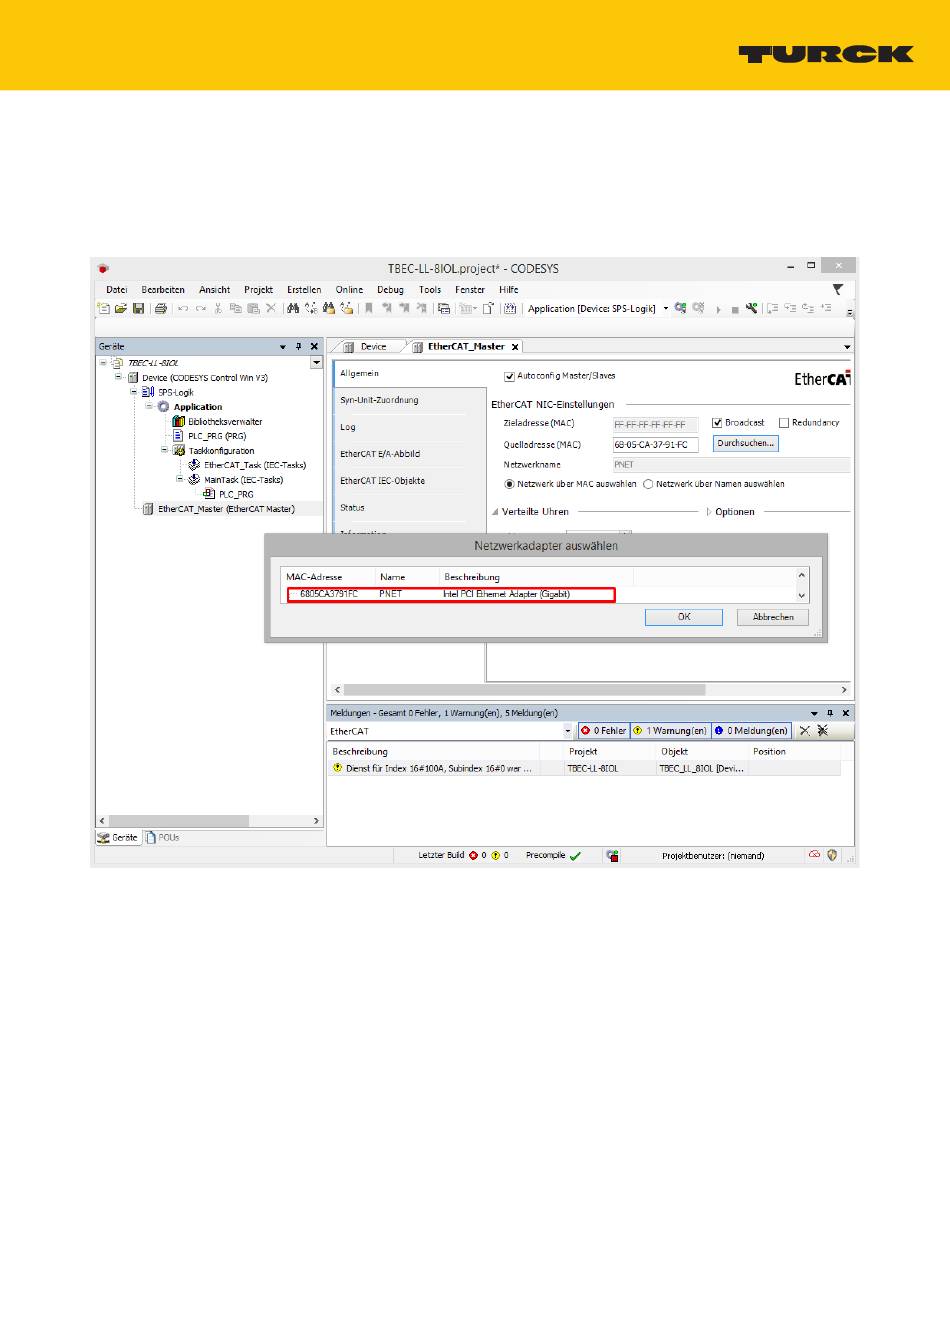Click the Cut scissors toolbar icon
Screen dimensions: 950x1344
[218, 309]
